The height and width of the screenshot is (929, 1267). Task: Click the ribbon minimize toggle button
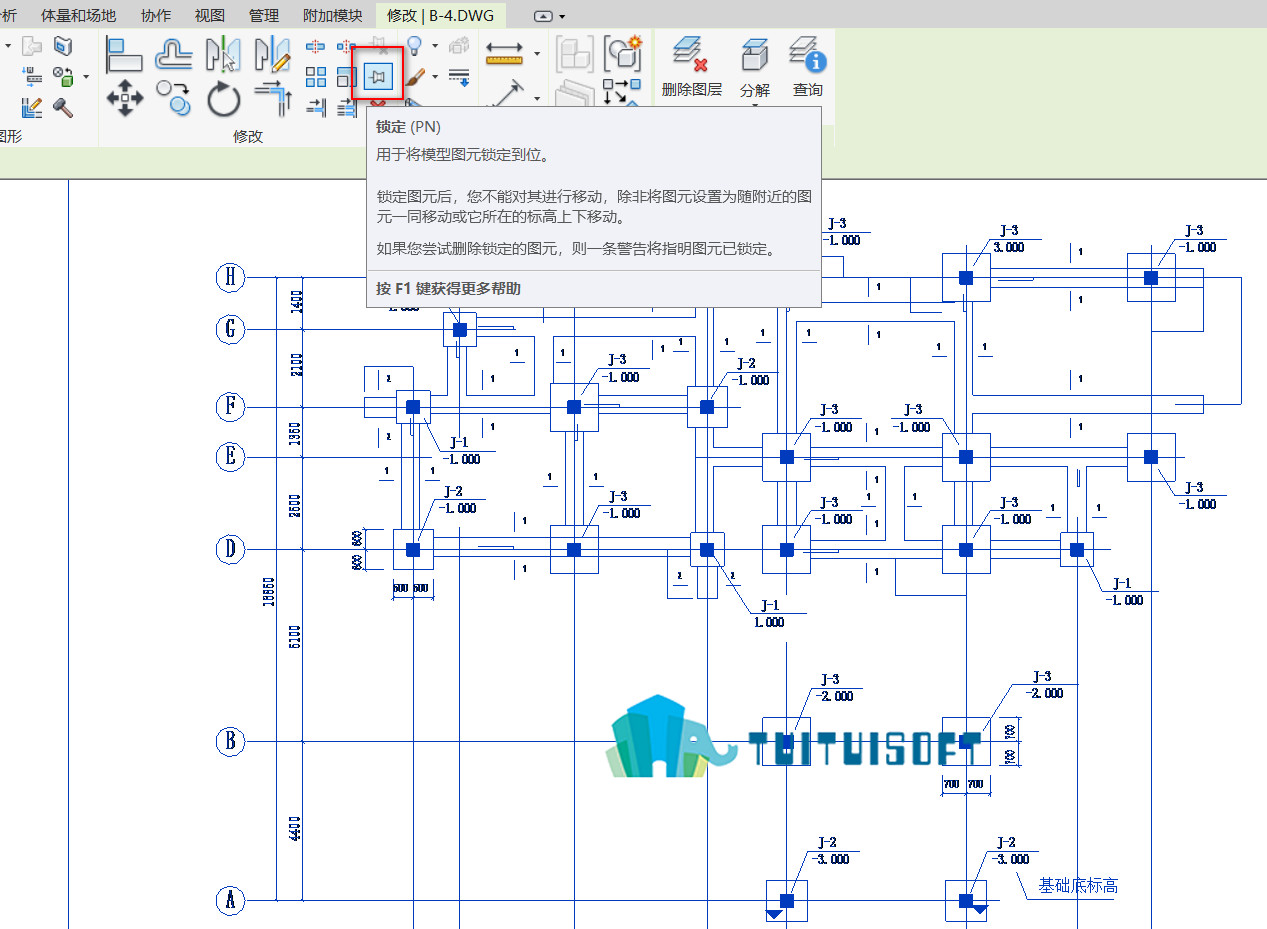point(544,17)
